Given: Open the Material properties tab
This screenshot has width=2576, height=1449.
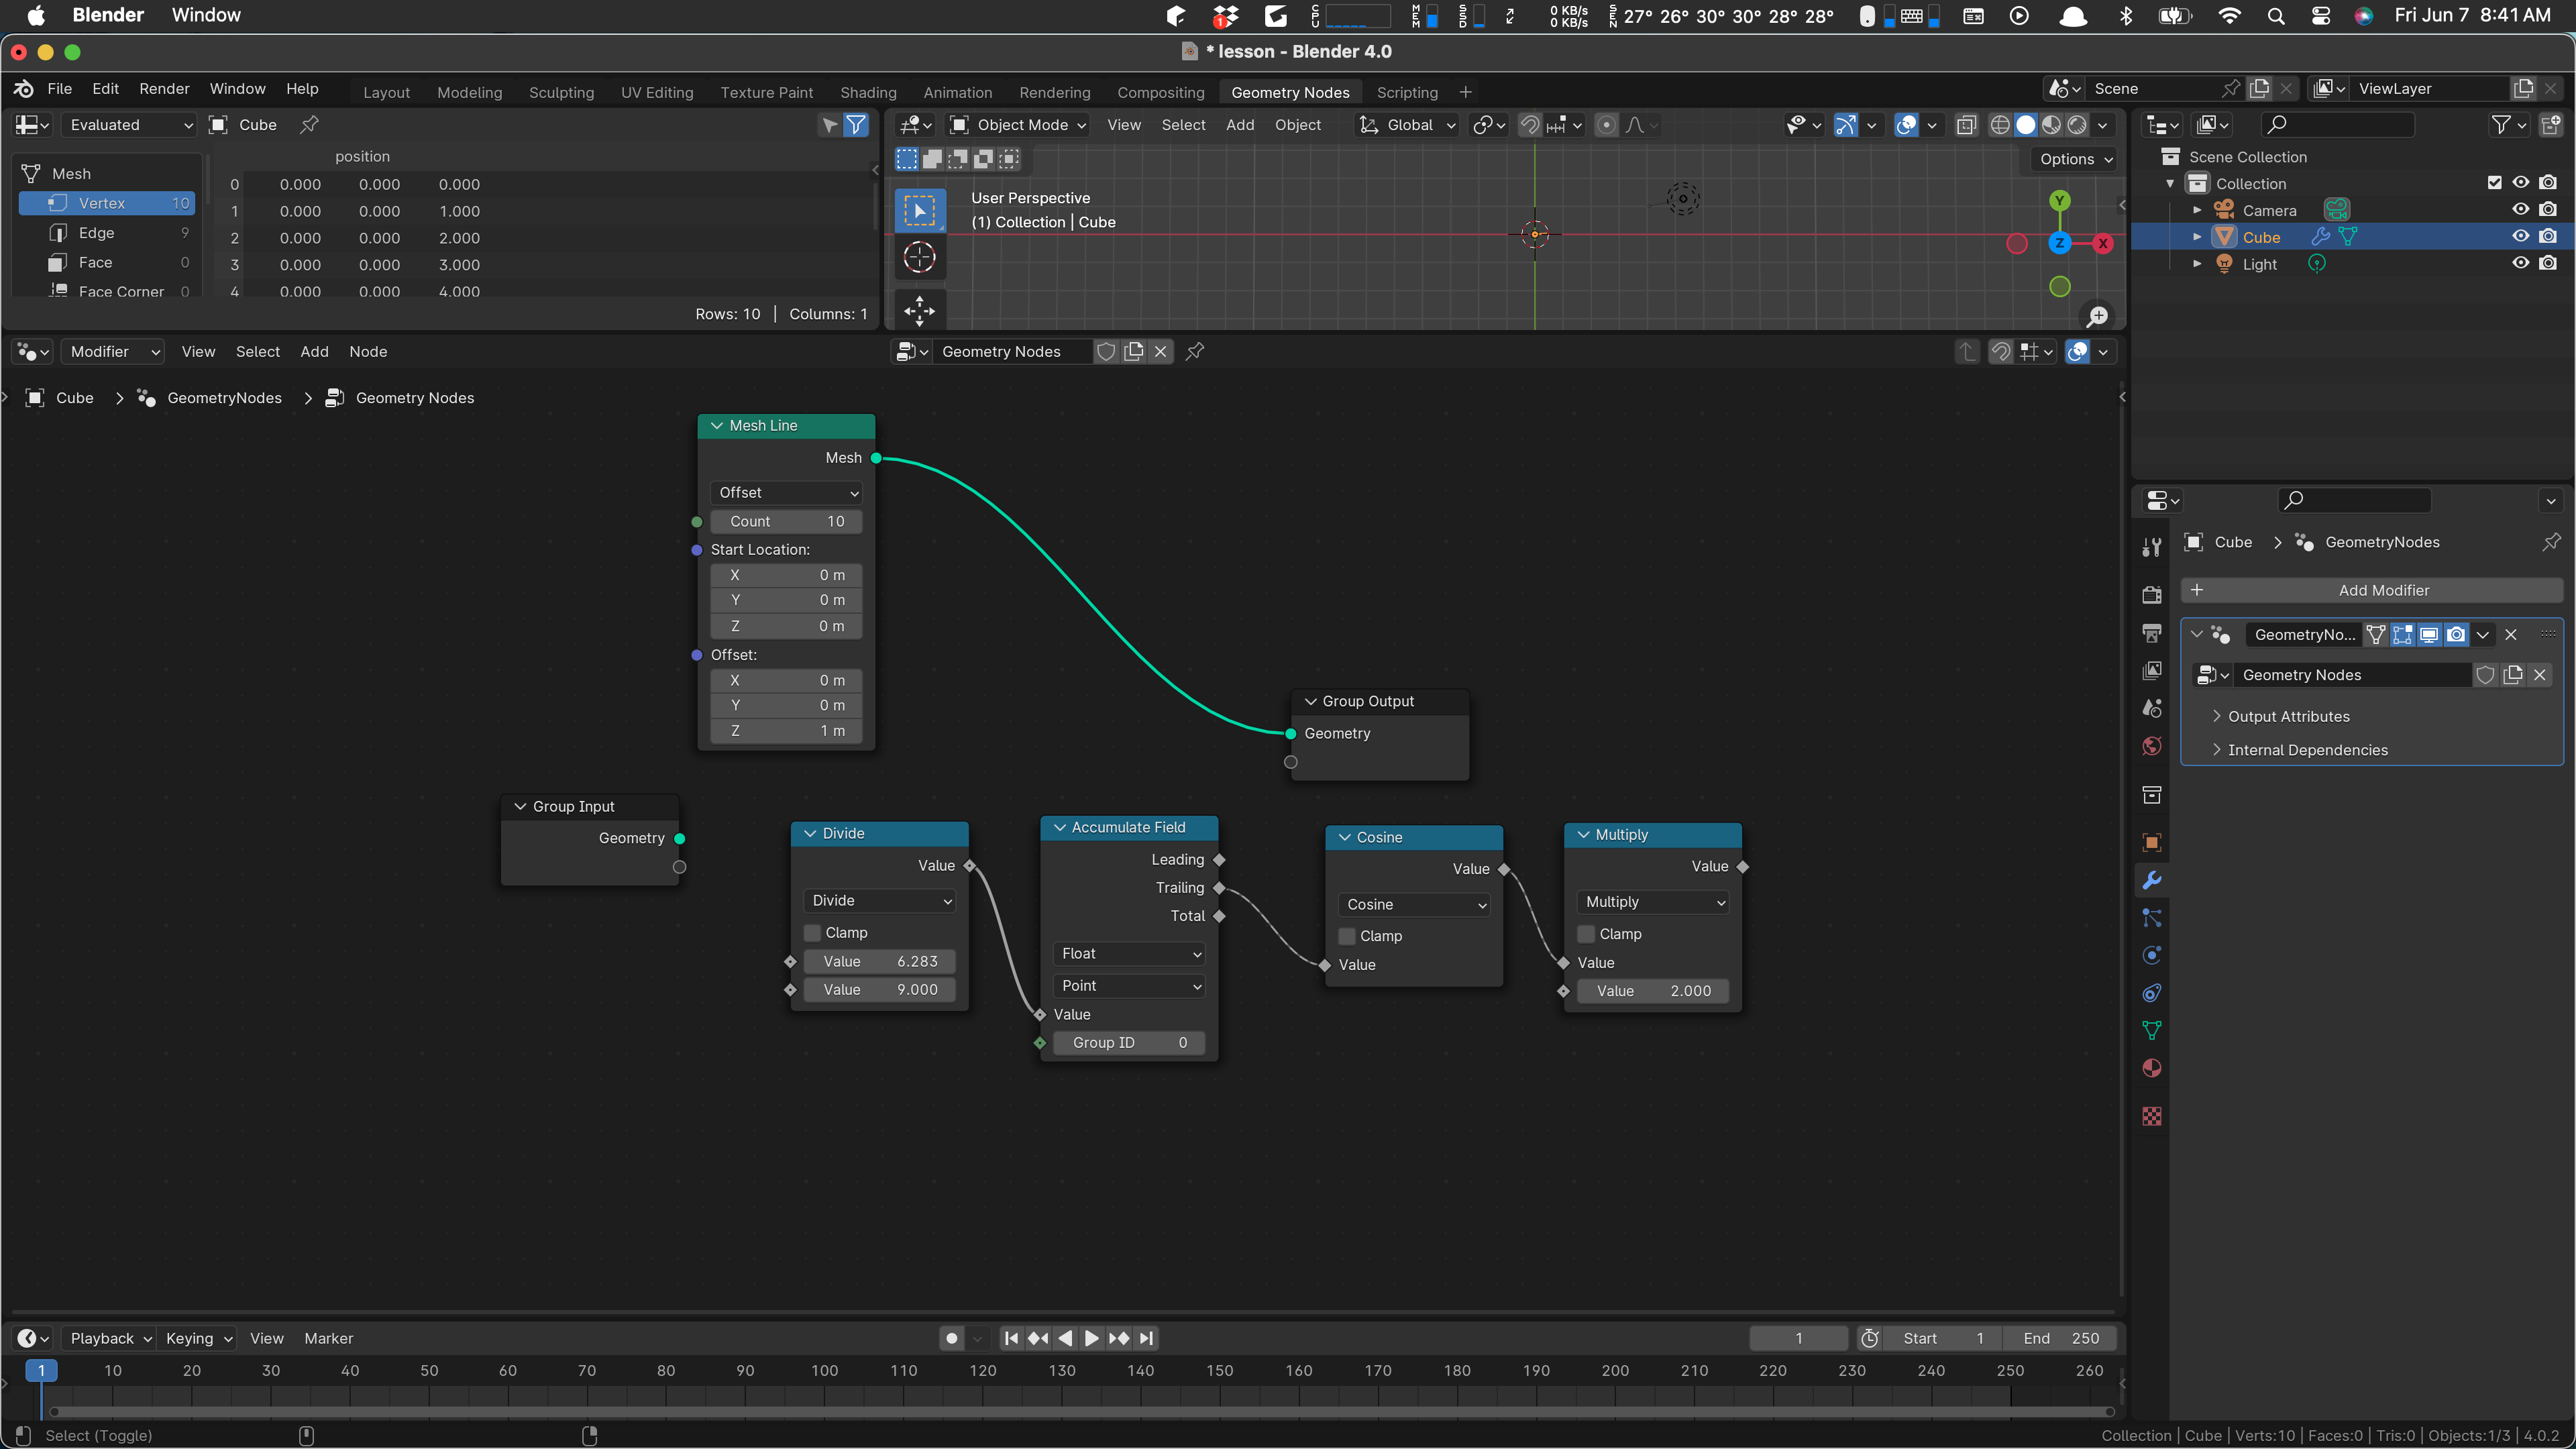Looking at the screenshot, I should click(2152, 1069).
